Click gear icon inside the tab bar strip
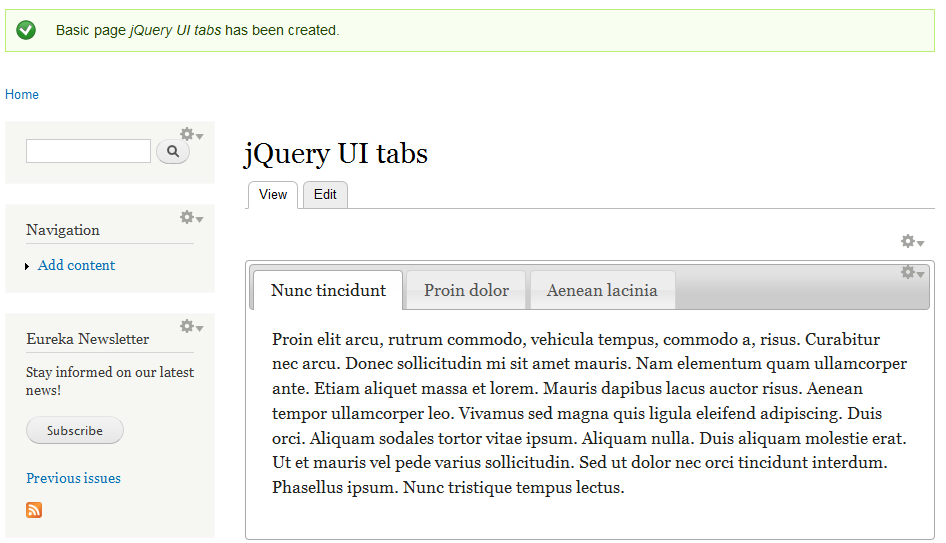The width and height of the screenshot is (946, 543). coord(912,272)
